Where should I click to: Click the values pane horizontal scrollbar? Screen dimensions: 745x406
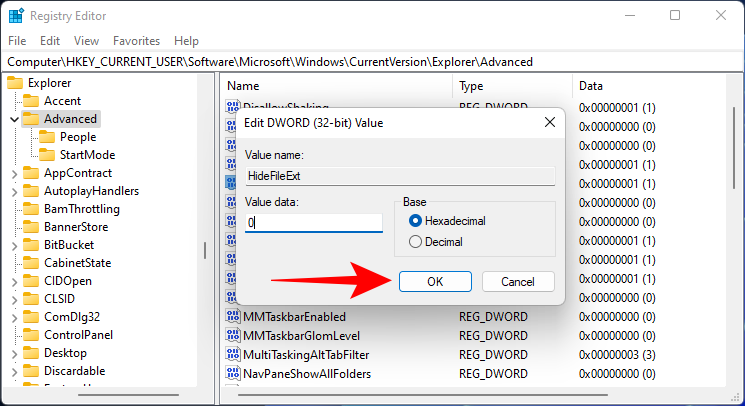coord(423,394)
